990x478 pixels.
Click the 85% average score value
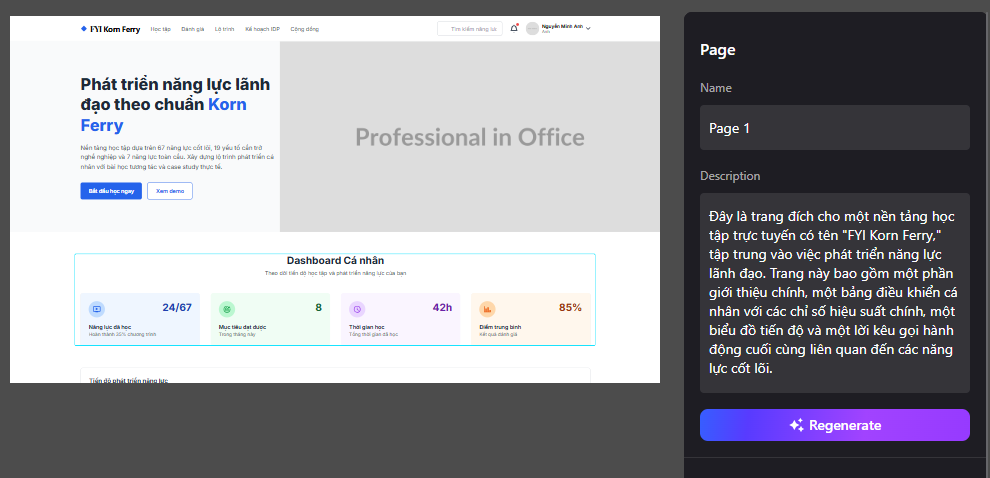click(x=570, y=308)
